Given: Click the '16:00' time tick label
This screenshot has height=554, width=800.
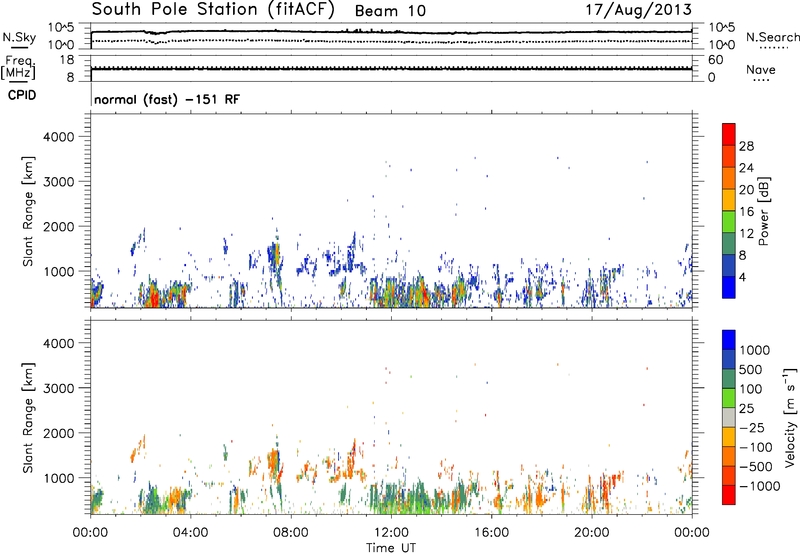Looking at the screenshot, I should (491, 533).
